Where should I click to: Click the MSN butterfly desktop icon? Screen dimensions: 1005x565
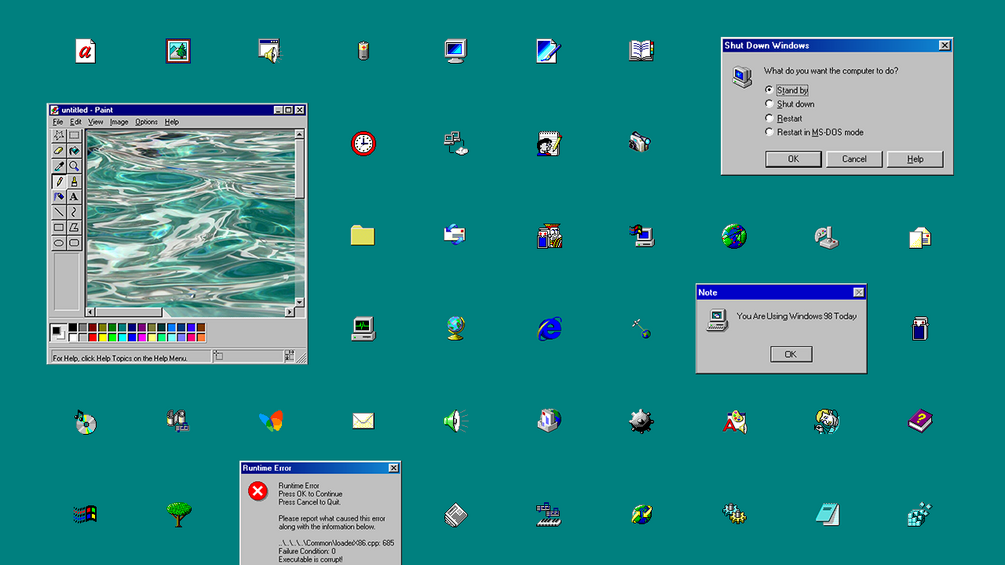point(271,421)
